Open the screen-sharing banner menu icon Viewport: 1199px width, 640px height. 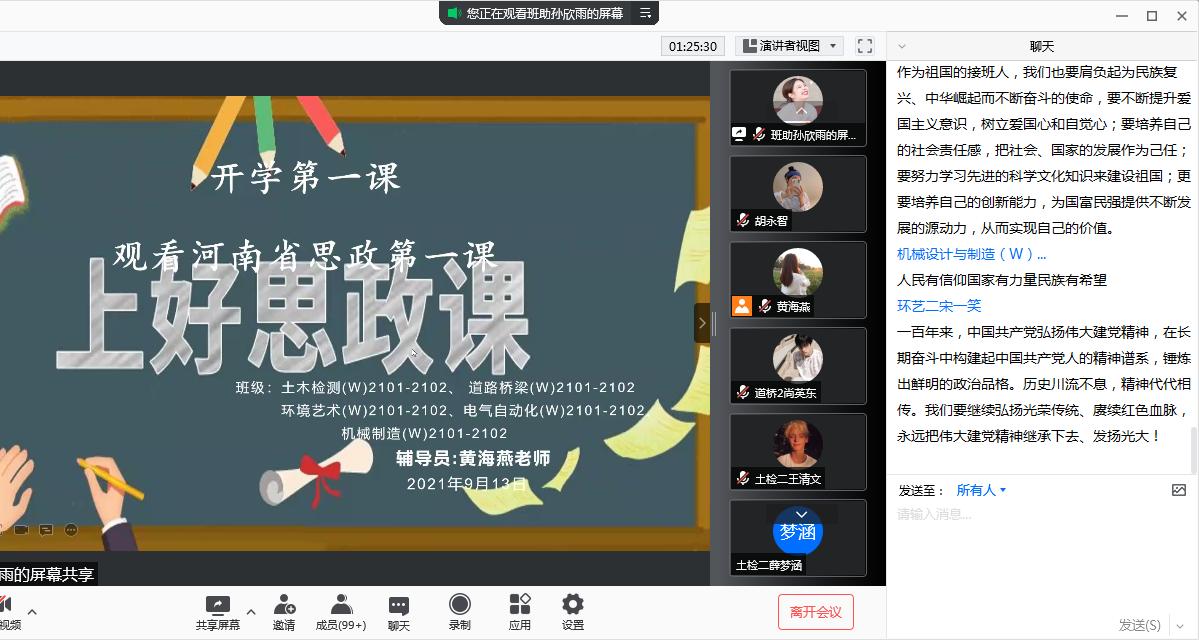645,13
